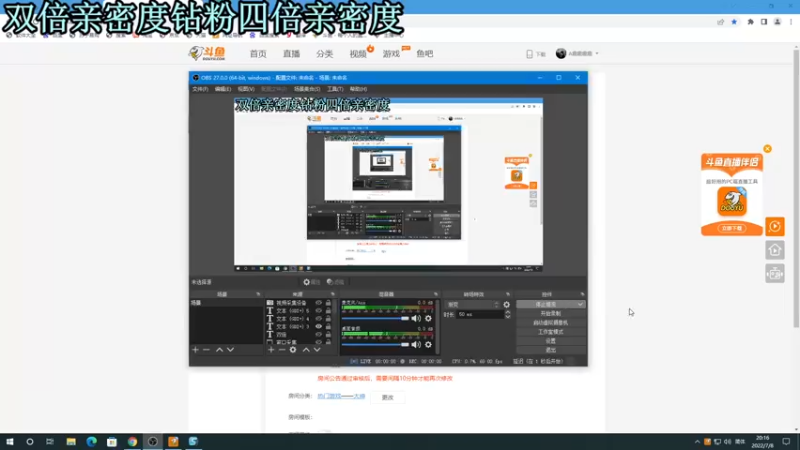Image resolution: width=800 pixels, height=450 pixels.
Task: Open the 帮助(H) menu in OBS
Action: pyautogui.click(x=358, y=89)
